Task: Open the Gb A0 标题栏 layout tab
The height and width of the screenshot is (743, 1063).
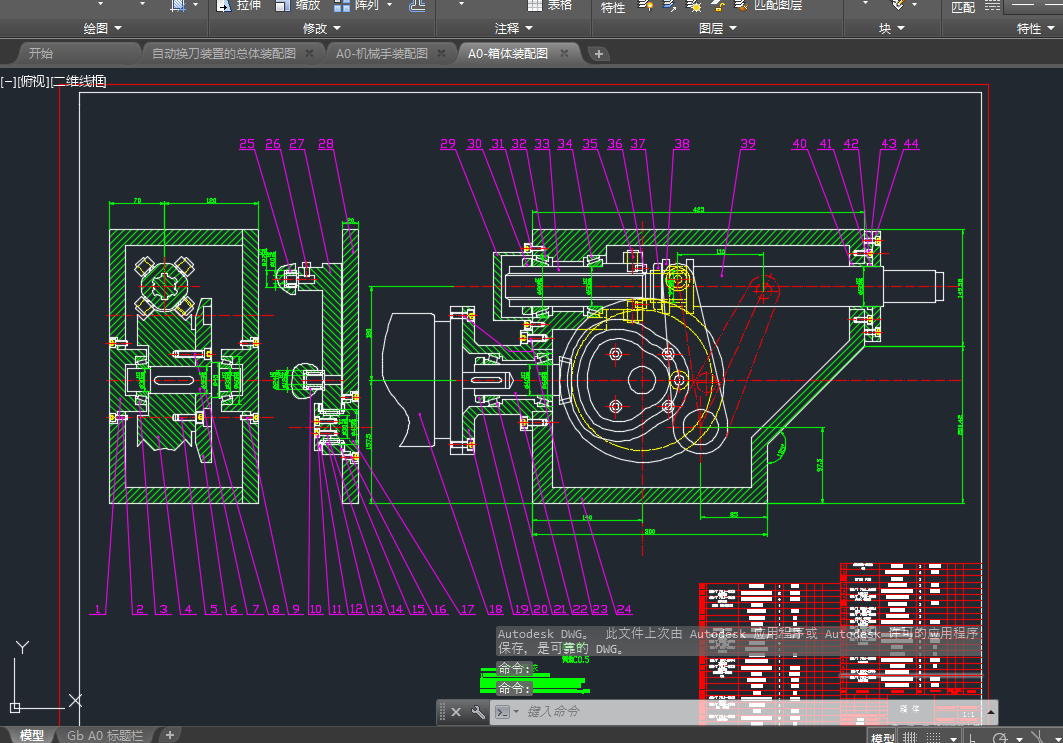Action: coord(105,736)
